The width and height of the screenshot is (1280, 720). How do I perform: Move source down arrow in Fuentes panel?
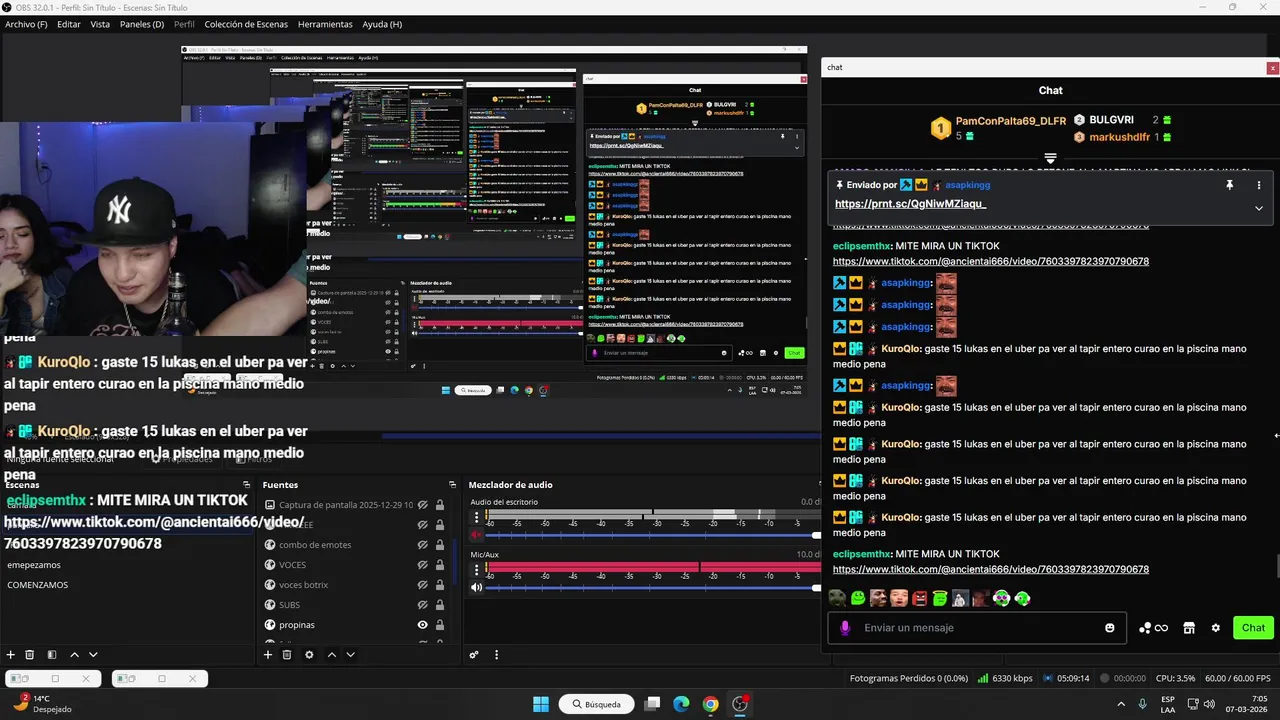pyautogui.click(x=350, y=654)
